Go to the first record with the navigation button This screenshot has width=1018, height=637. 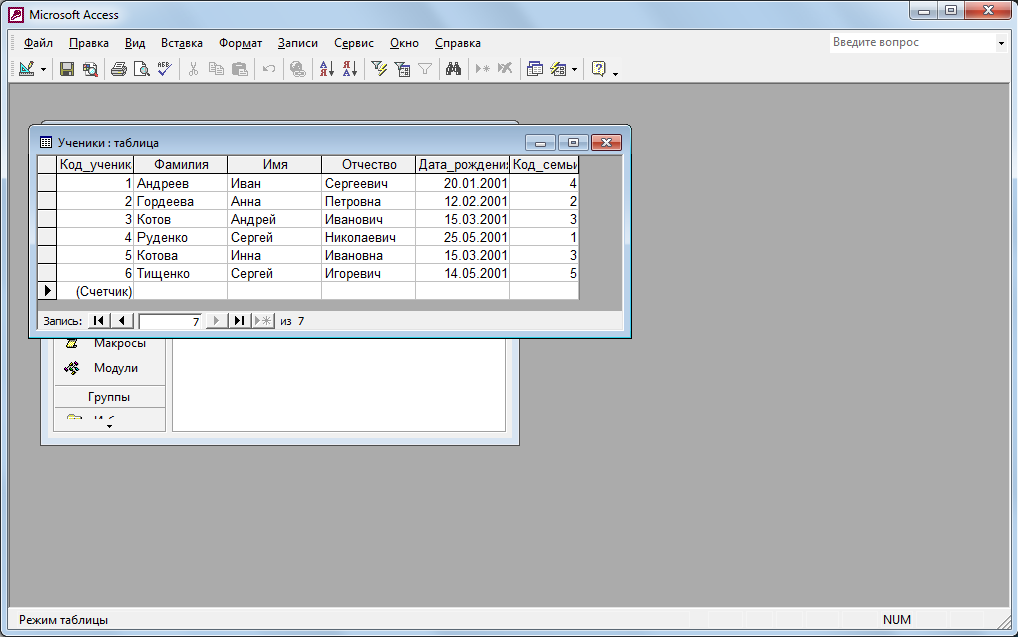click(x=98, y=321)
